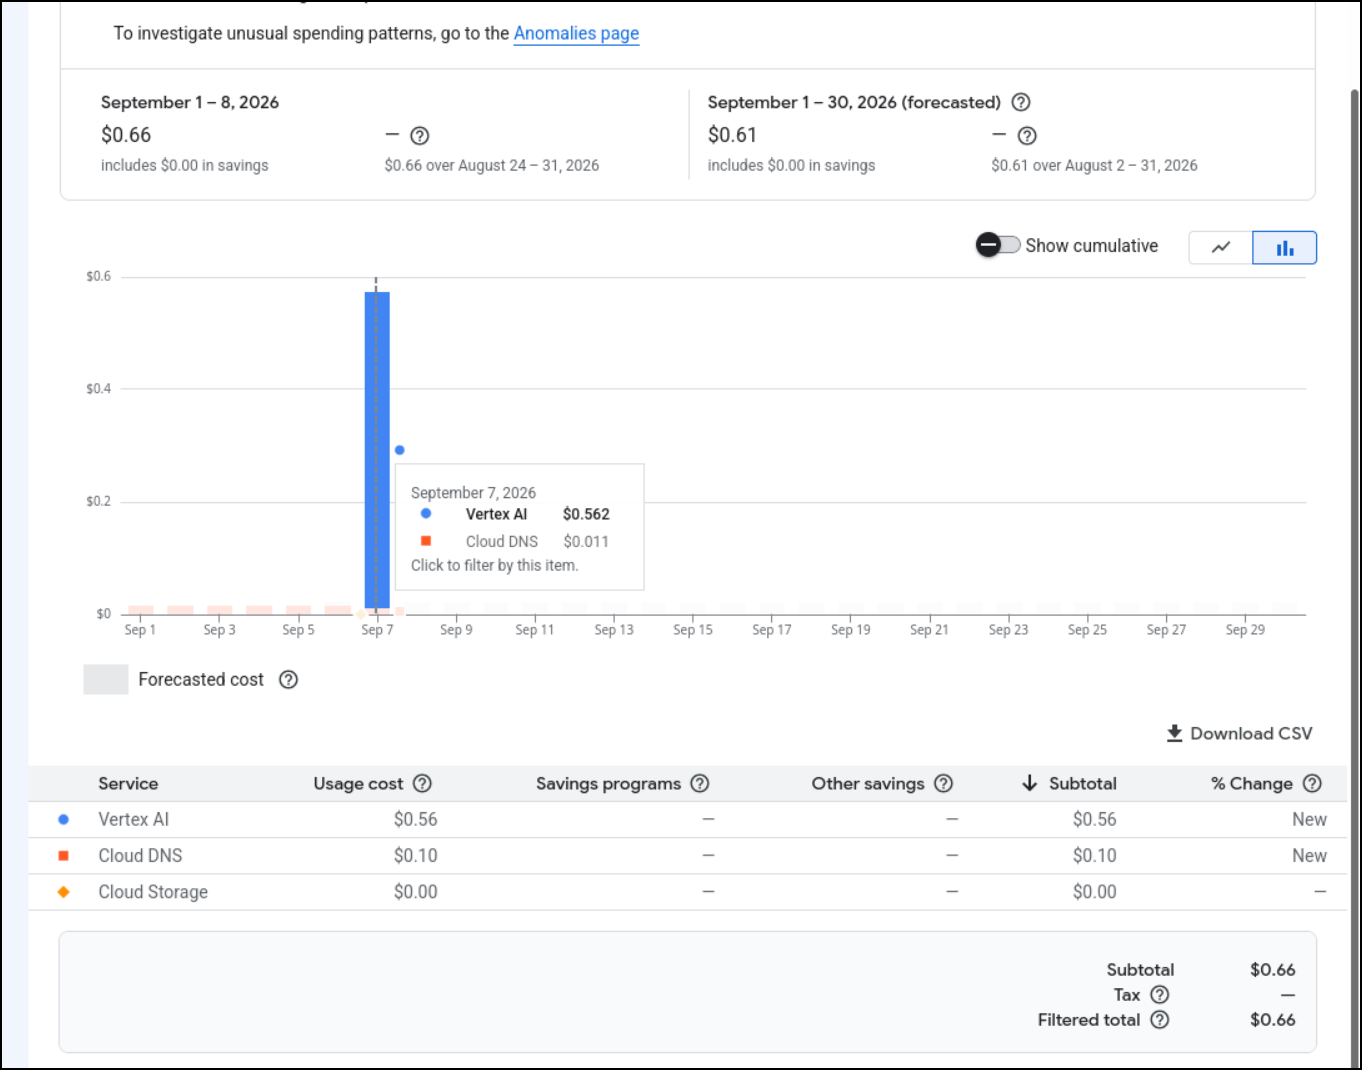
Task: Open Usage cost help tooltip
Action: (x=423, y=784)
